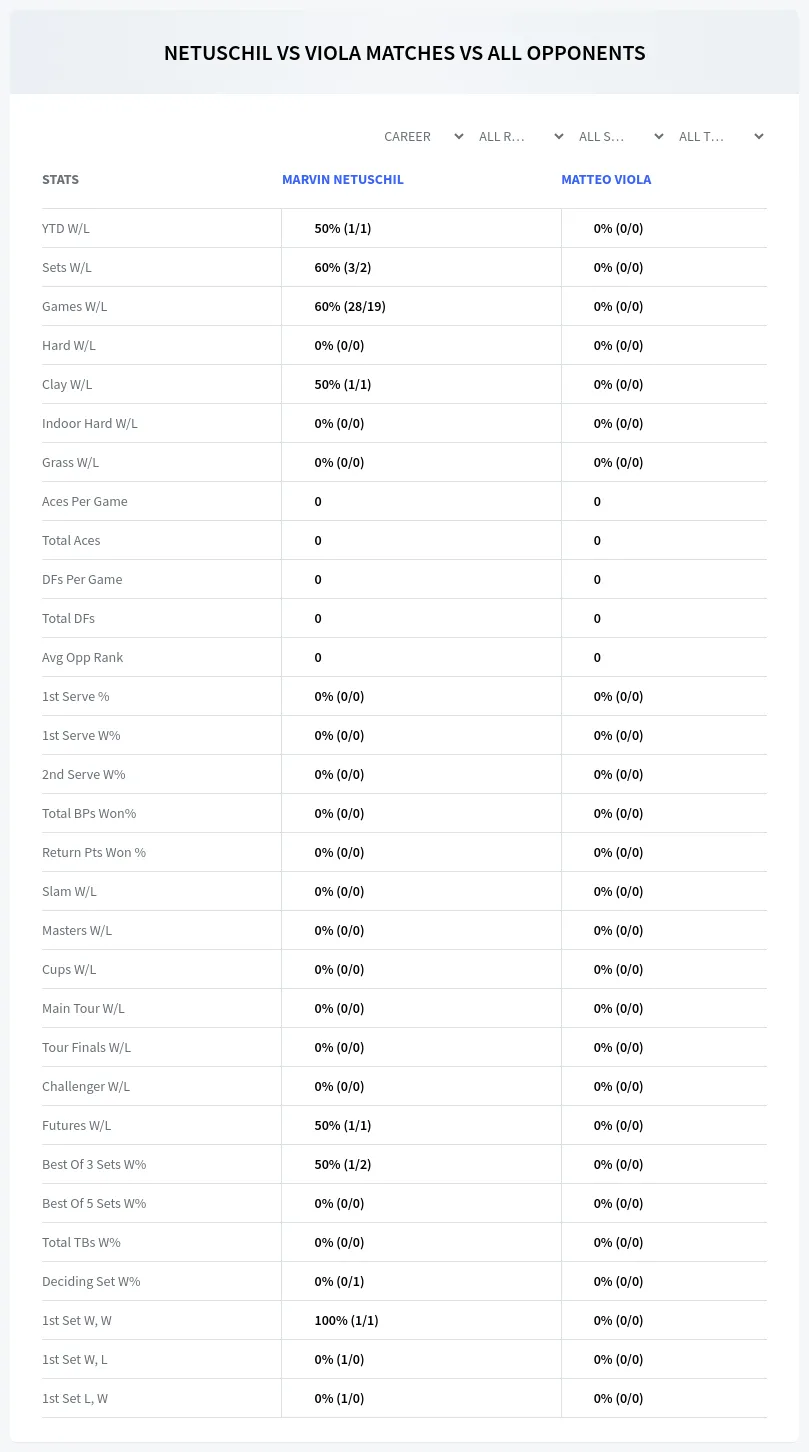Click the Futures W/L row label

tap(77, 1125)
